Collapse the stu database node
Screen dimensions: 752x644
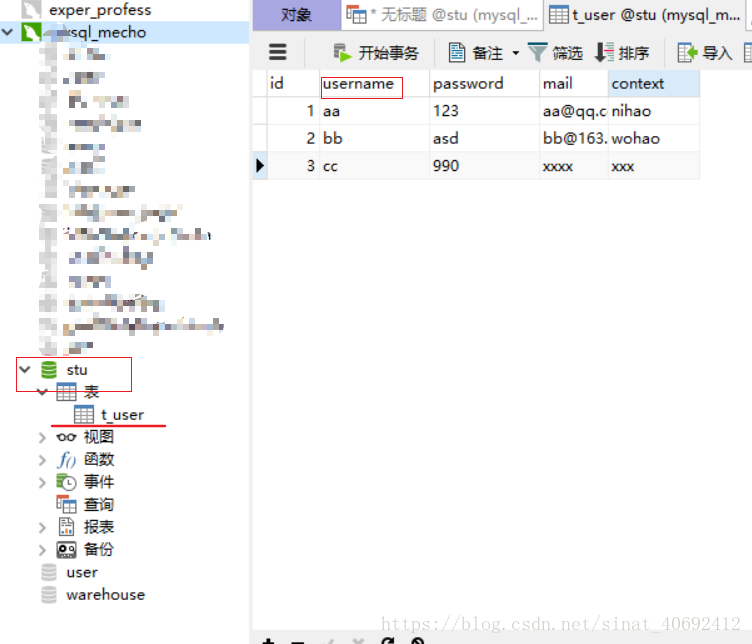coord(25,369)
